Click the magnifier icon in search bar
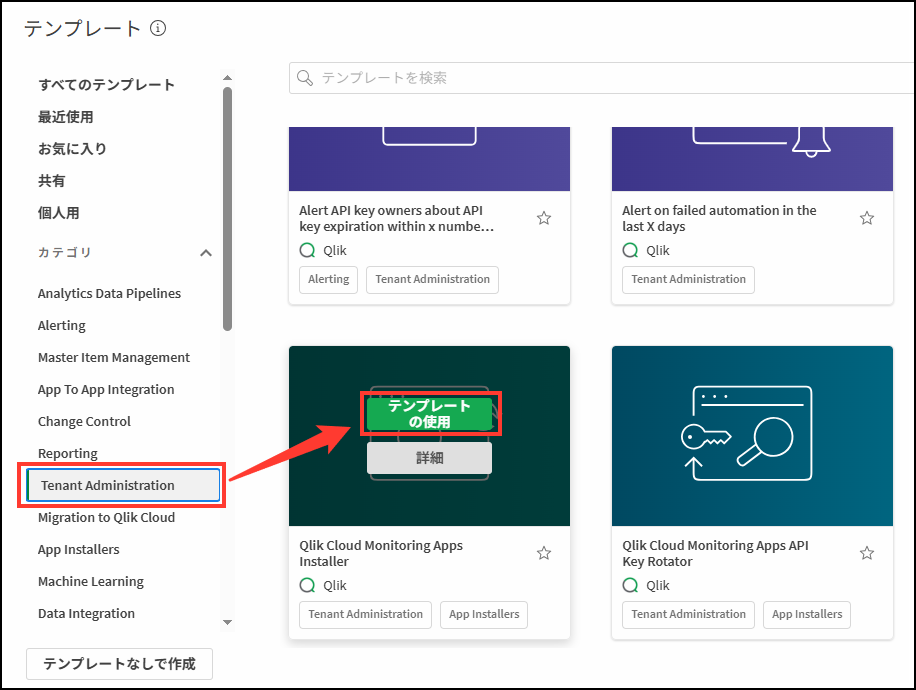Screen dimensions: 916x690 (305, 78)
